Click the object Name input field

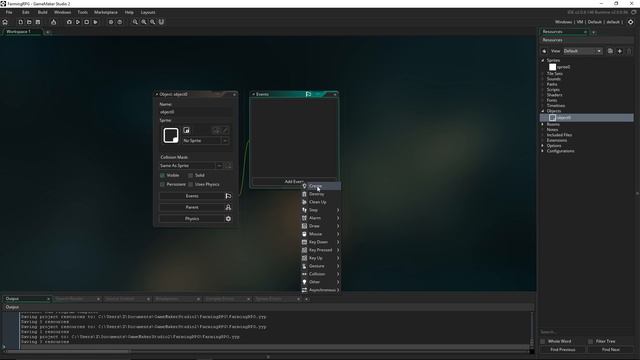tap(196, 112)
